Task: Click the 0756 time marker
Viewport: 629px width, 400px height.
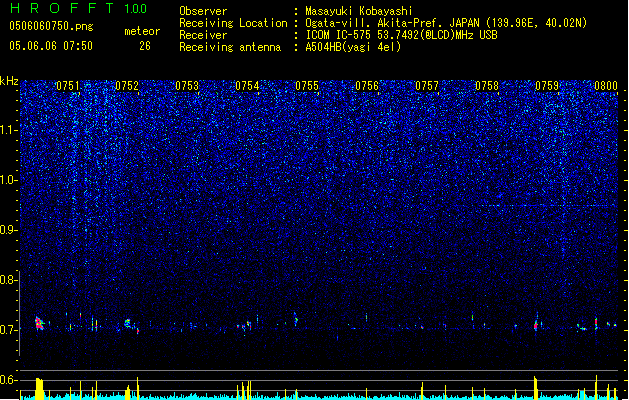Action: [367, 86]
